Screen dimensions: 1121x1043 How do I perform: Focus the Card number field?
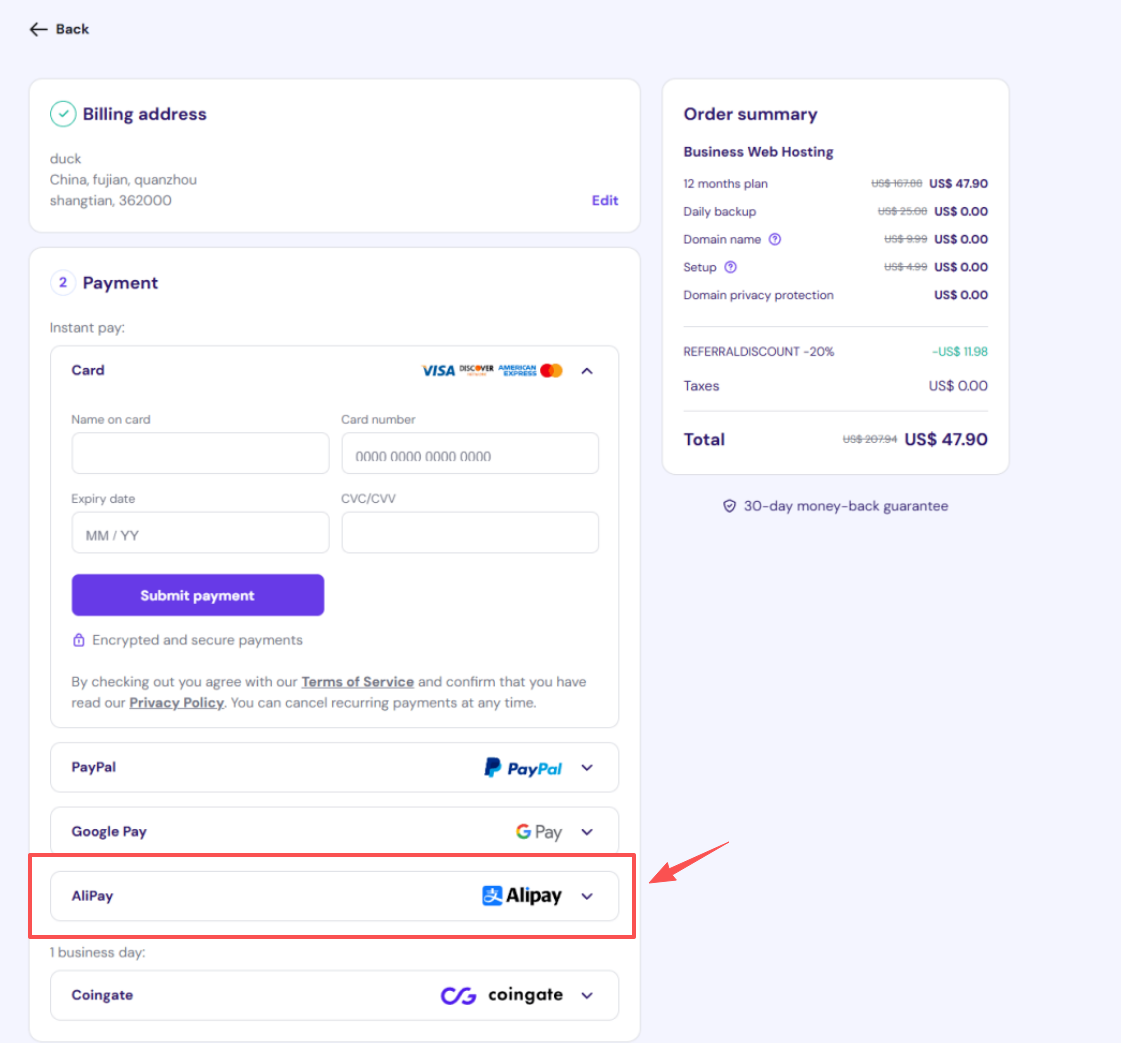click(x=470, y=453)
